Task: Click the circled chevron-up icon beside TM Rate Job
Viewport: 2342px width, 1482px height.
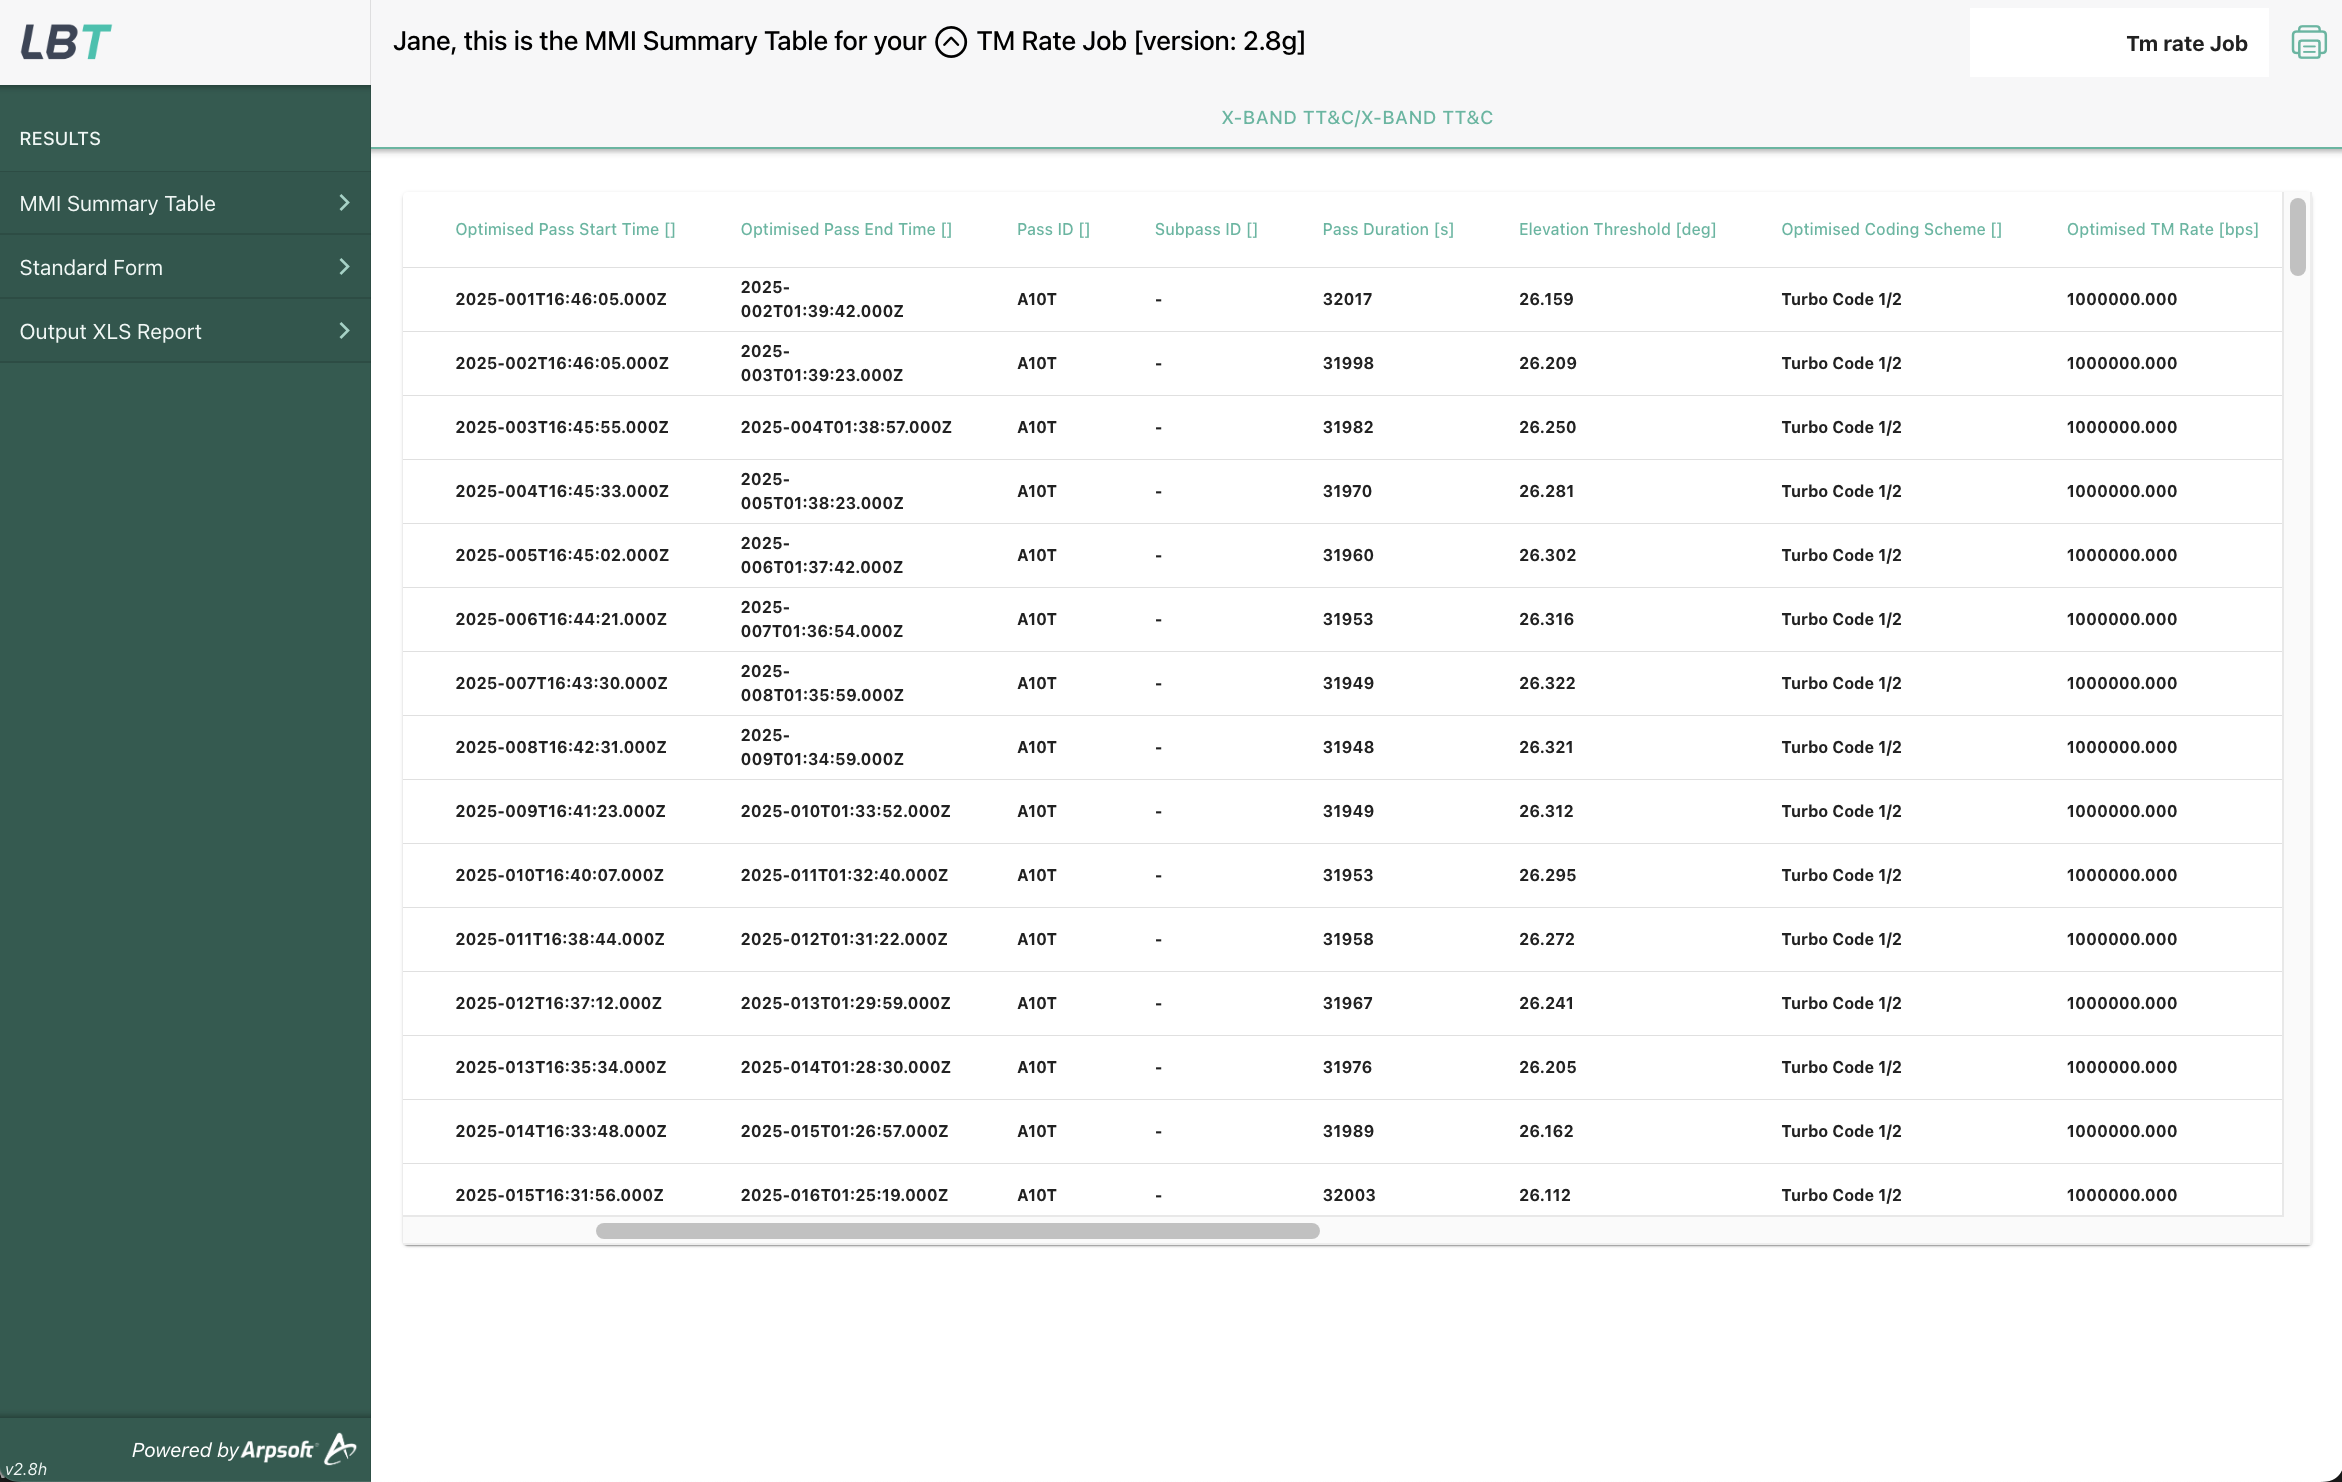Action: [x=950, y=42]
